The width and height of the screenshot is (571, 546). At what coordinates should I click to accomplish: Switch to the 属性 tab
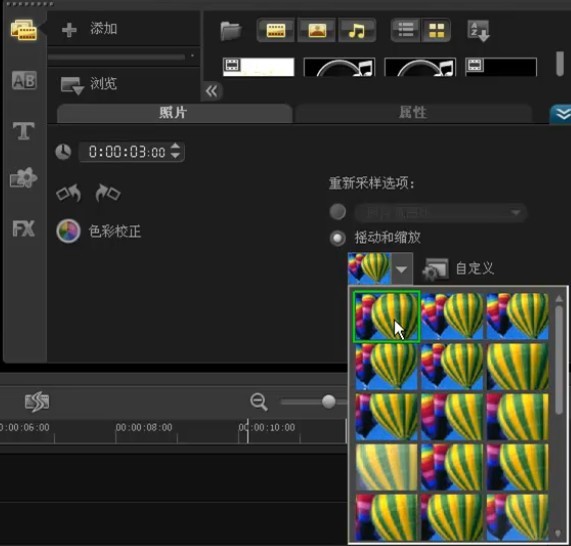click(413, 113)
